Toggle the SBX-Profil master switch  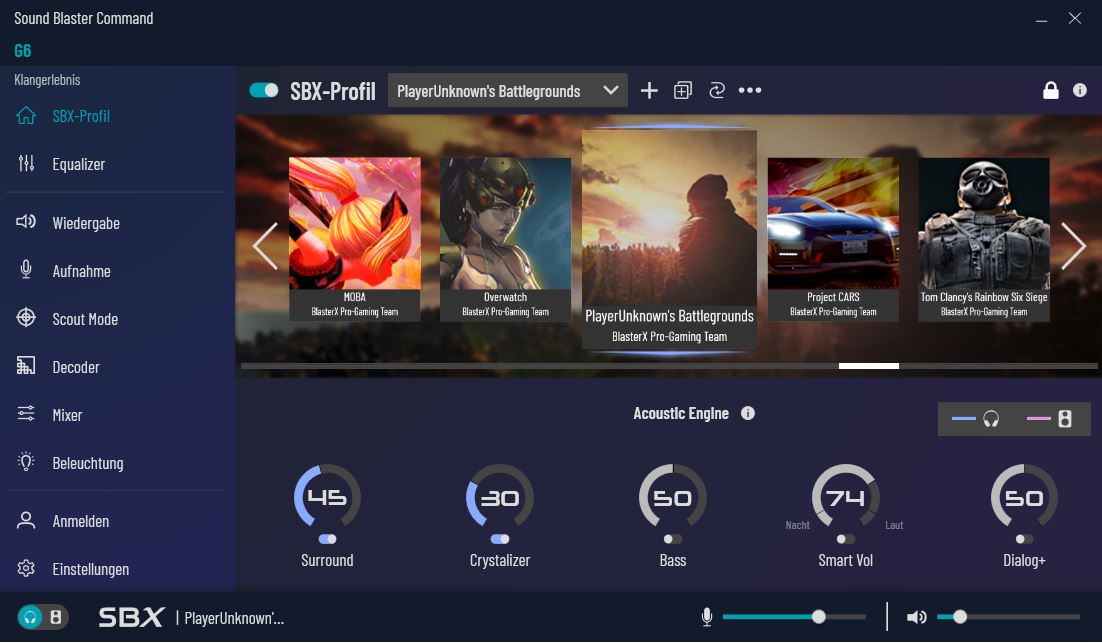[x=264, y=90]
